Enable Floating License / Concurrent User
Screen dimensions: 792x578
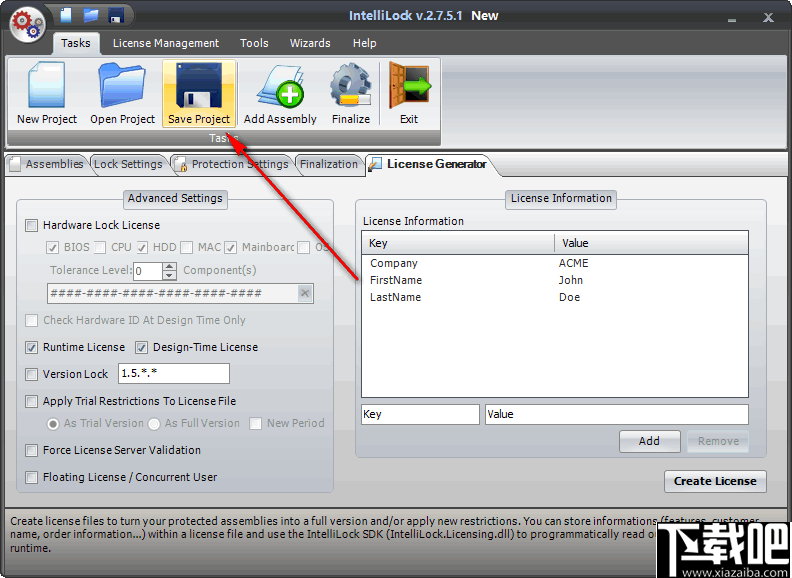pyautogui.click(x=31, y=477)
